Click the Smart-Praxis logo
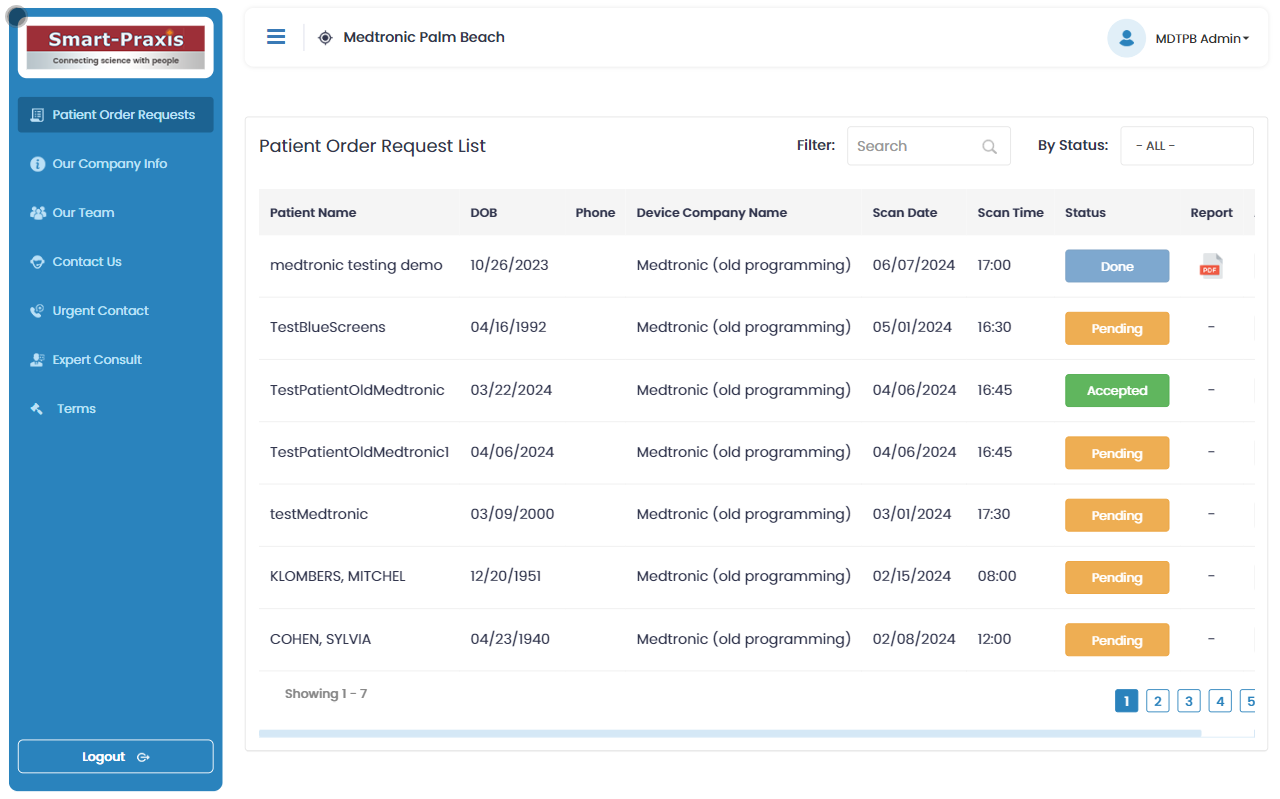The height and width of the screenshot is (799, 1280). 115,47
